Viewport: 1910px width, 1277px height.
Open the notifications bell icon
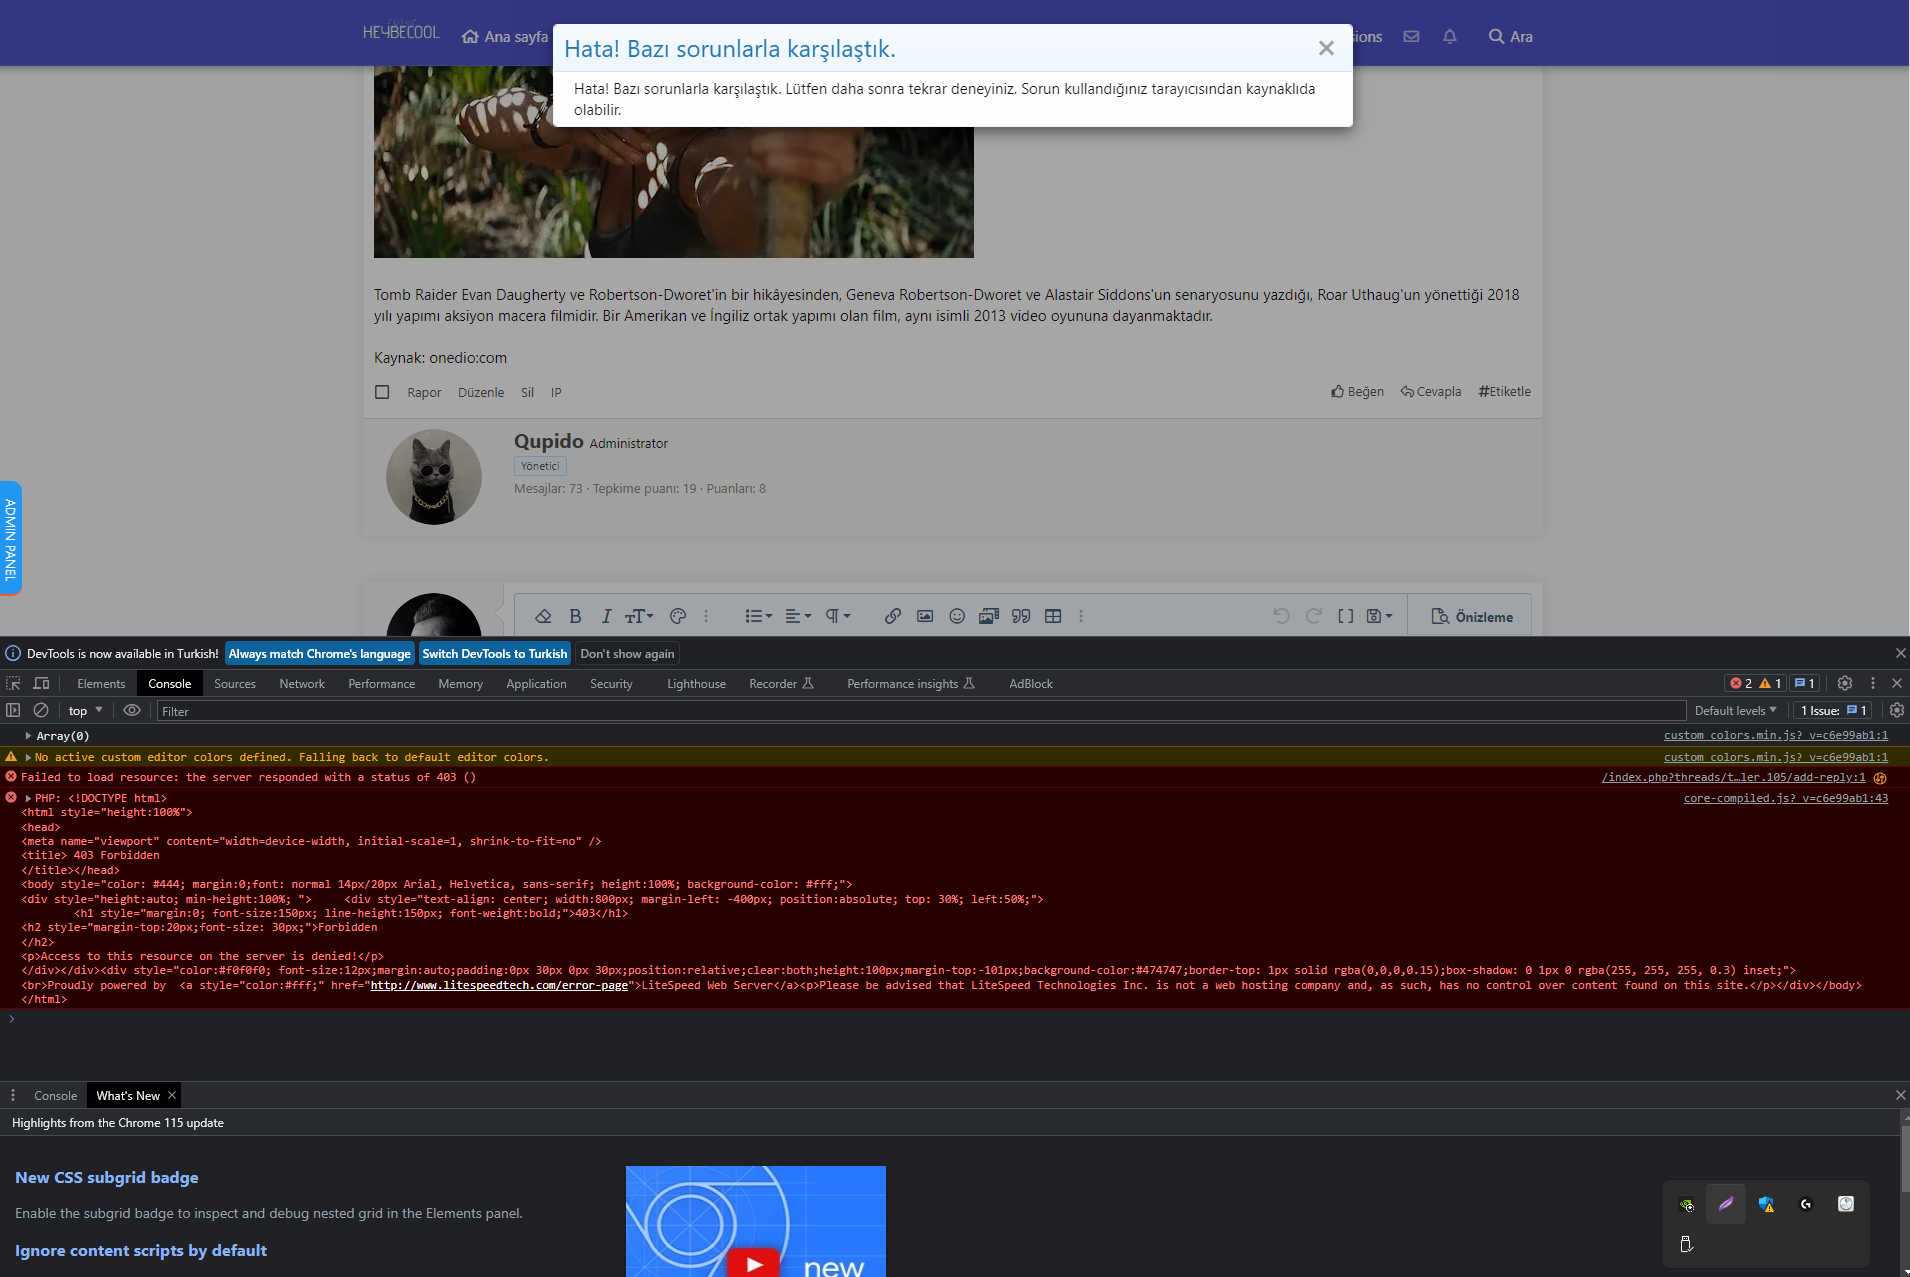pos(1449,36)
